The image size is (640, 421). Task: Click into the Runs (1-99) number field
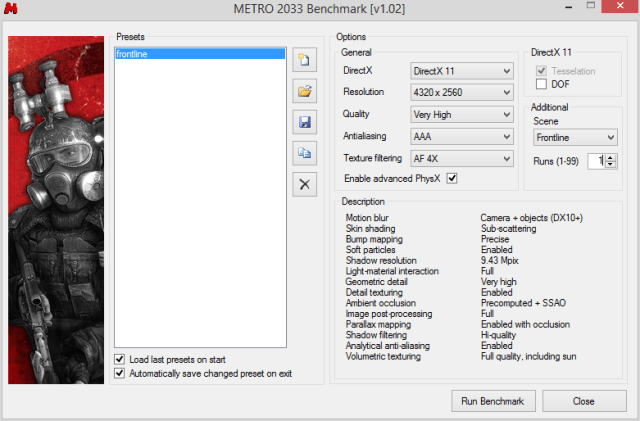597,161
